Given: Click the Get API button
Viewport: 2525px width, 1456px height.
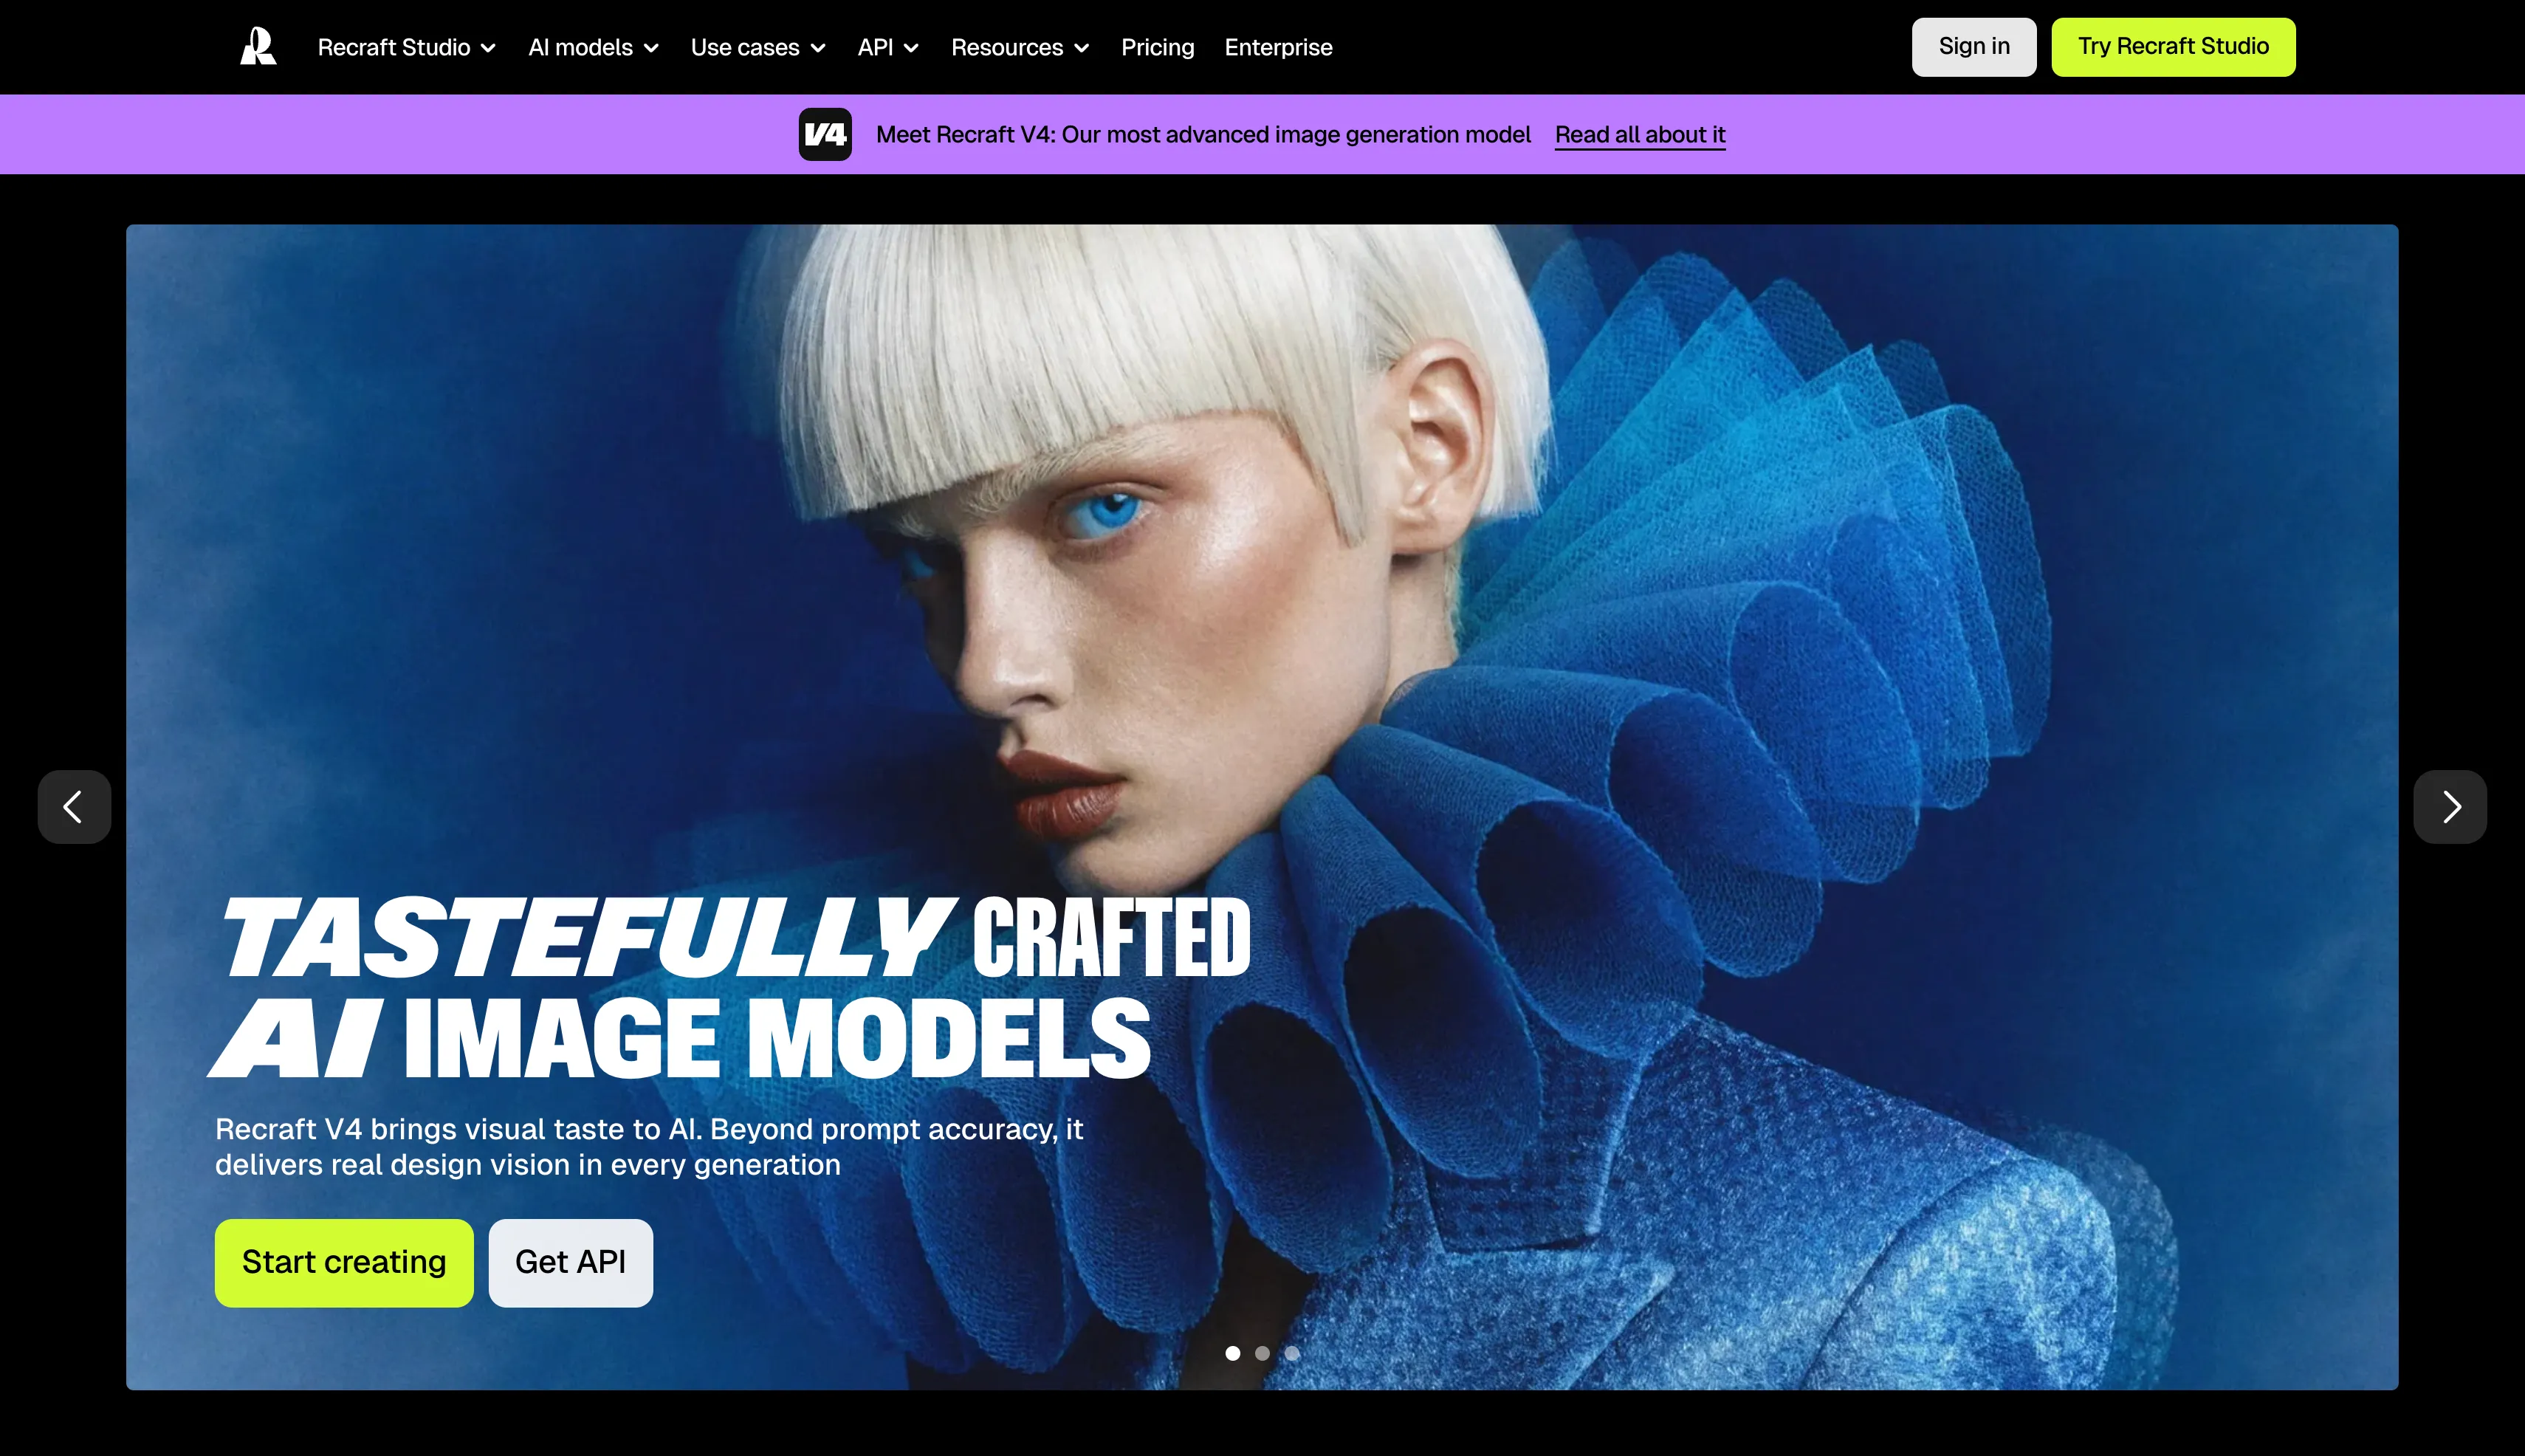Looking at the screenshot, I should [x=570, y=1262].
